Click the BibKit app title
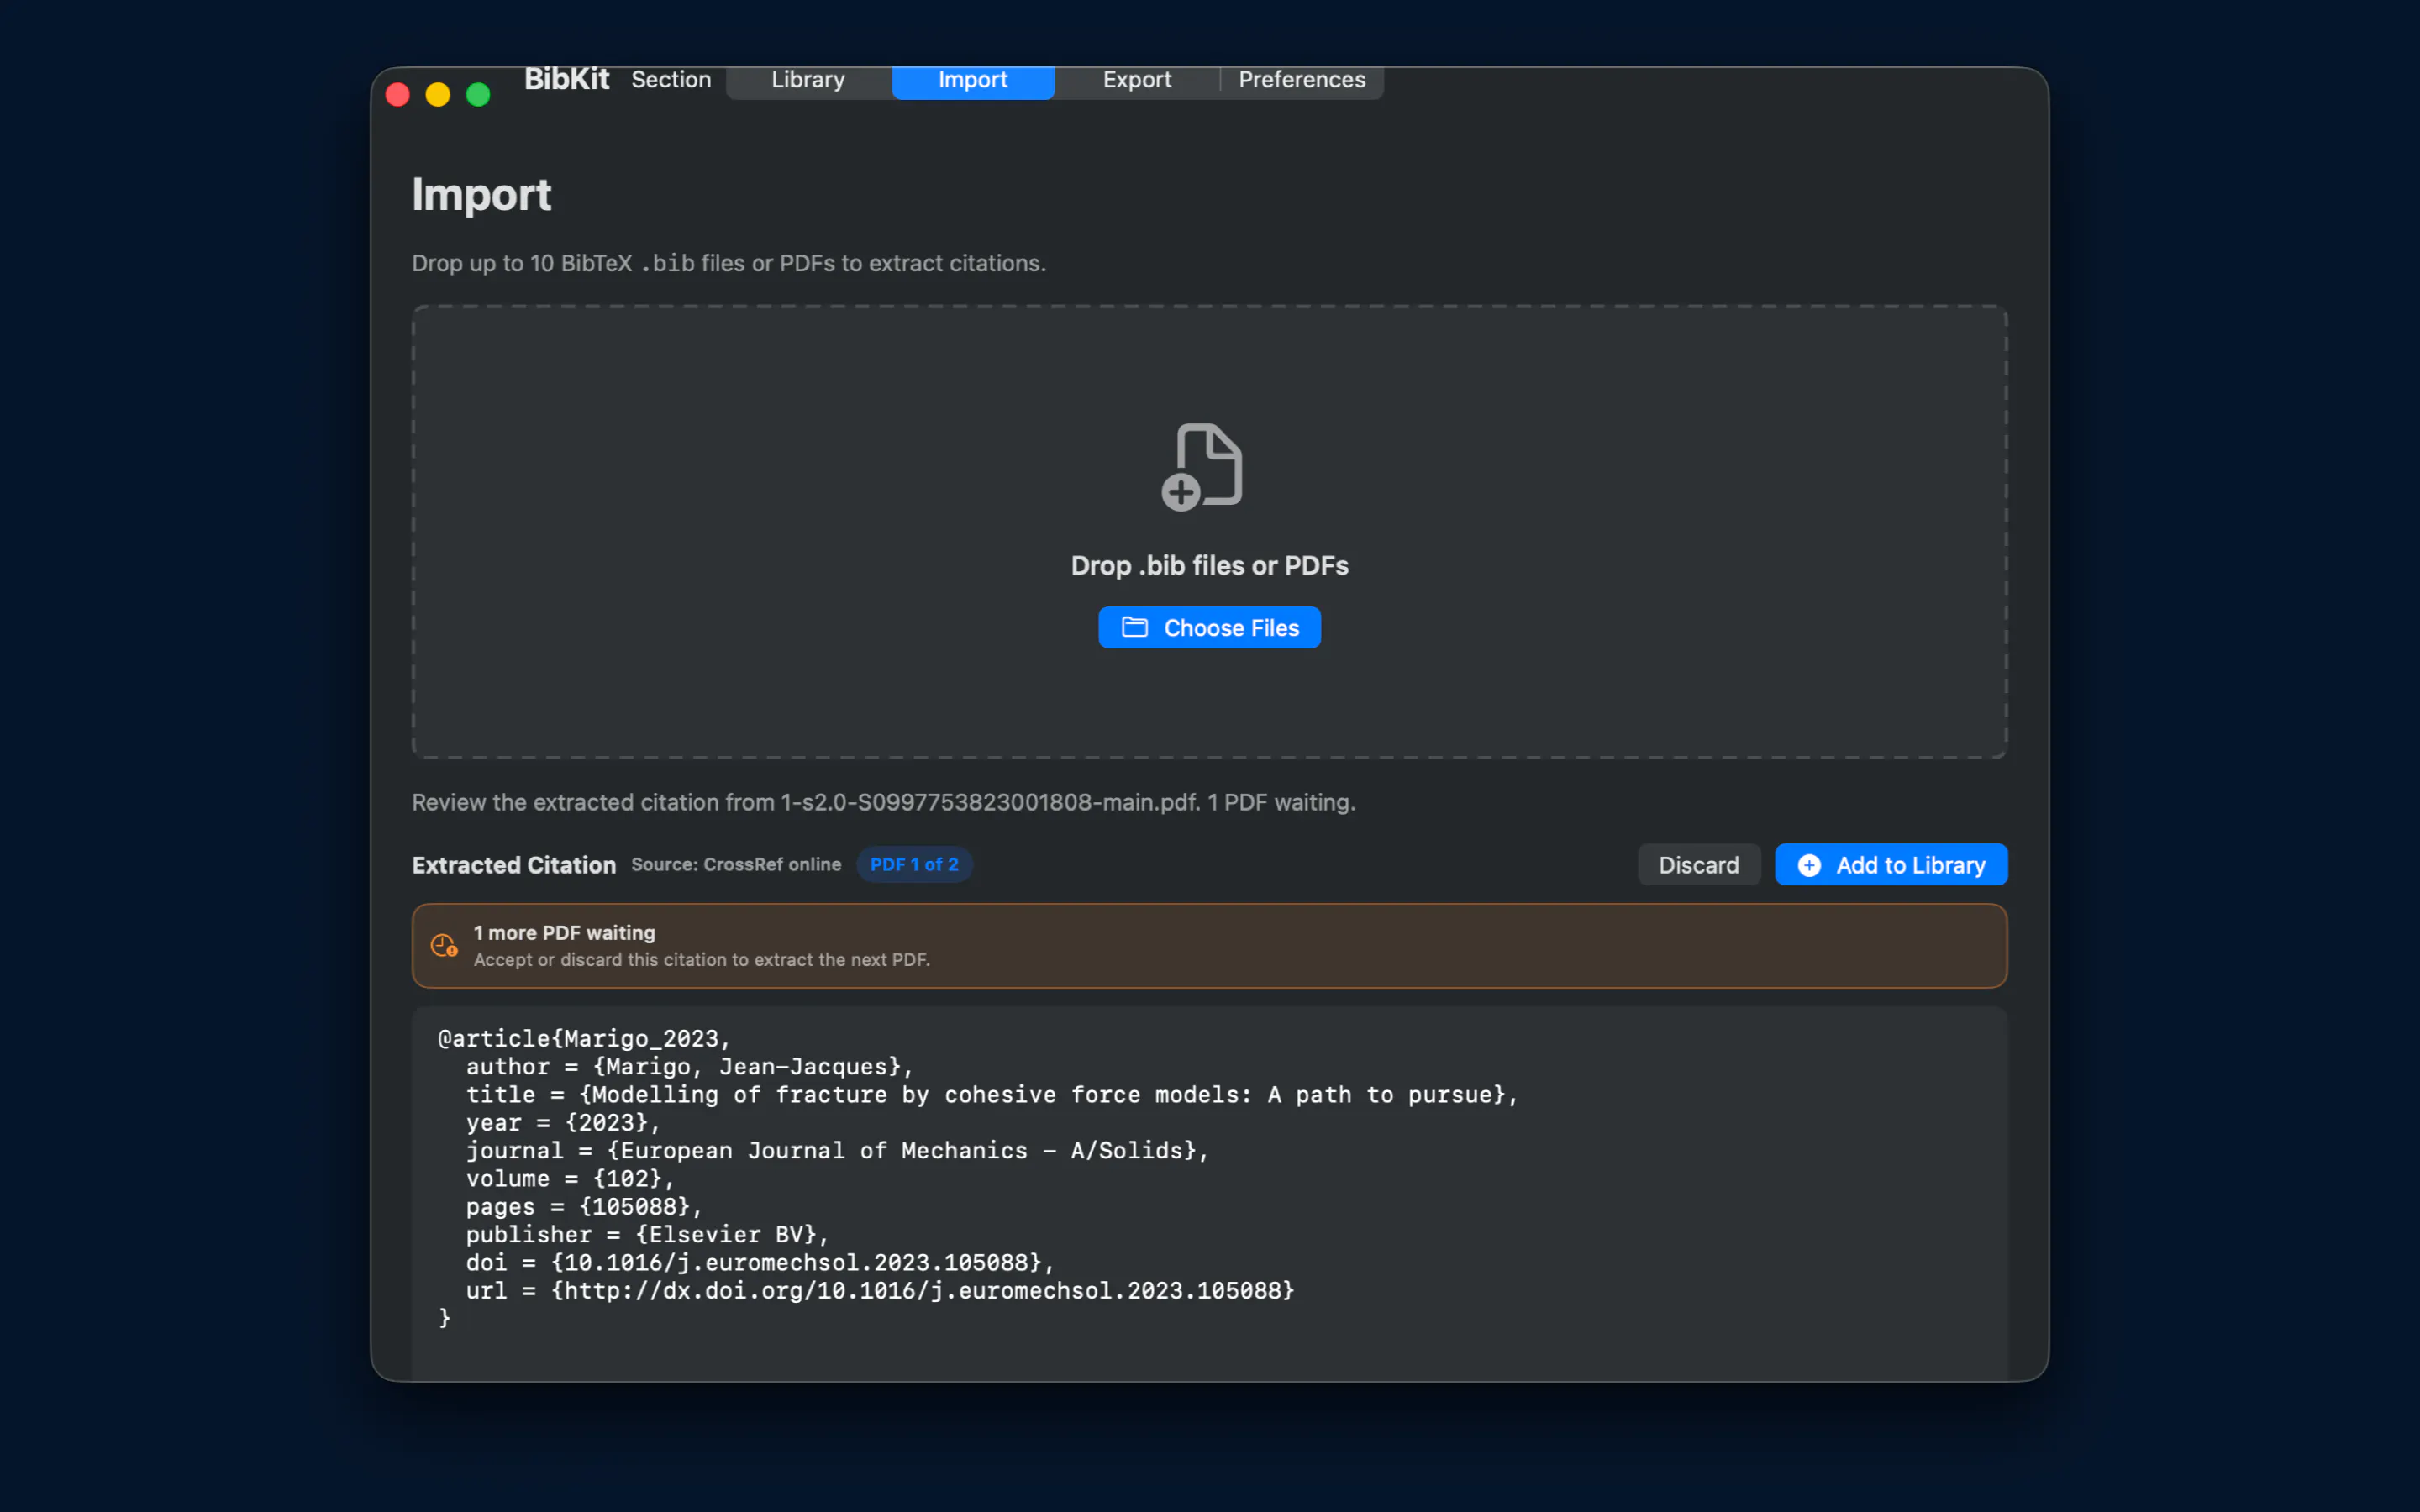Viewport: 2420px width, 1512px height. tap(566, 79)
